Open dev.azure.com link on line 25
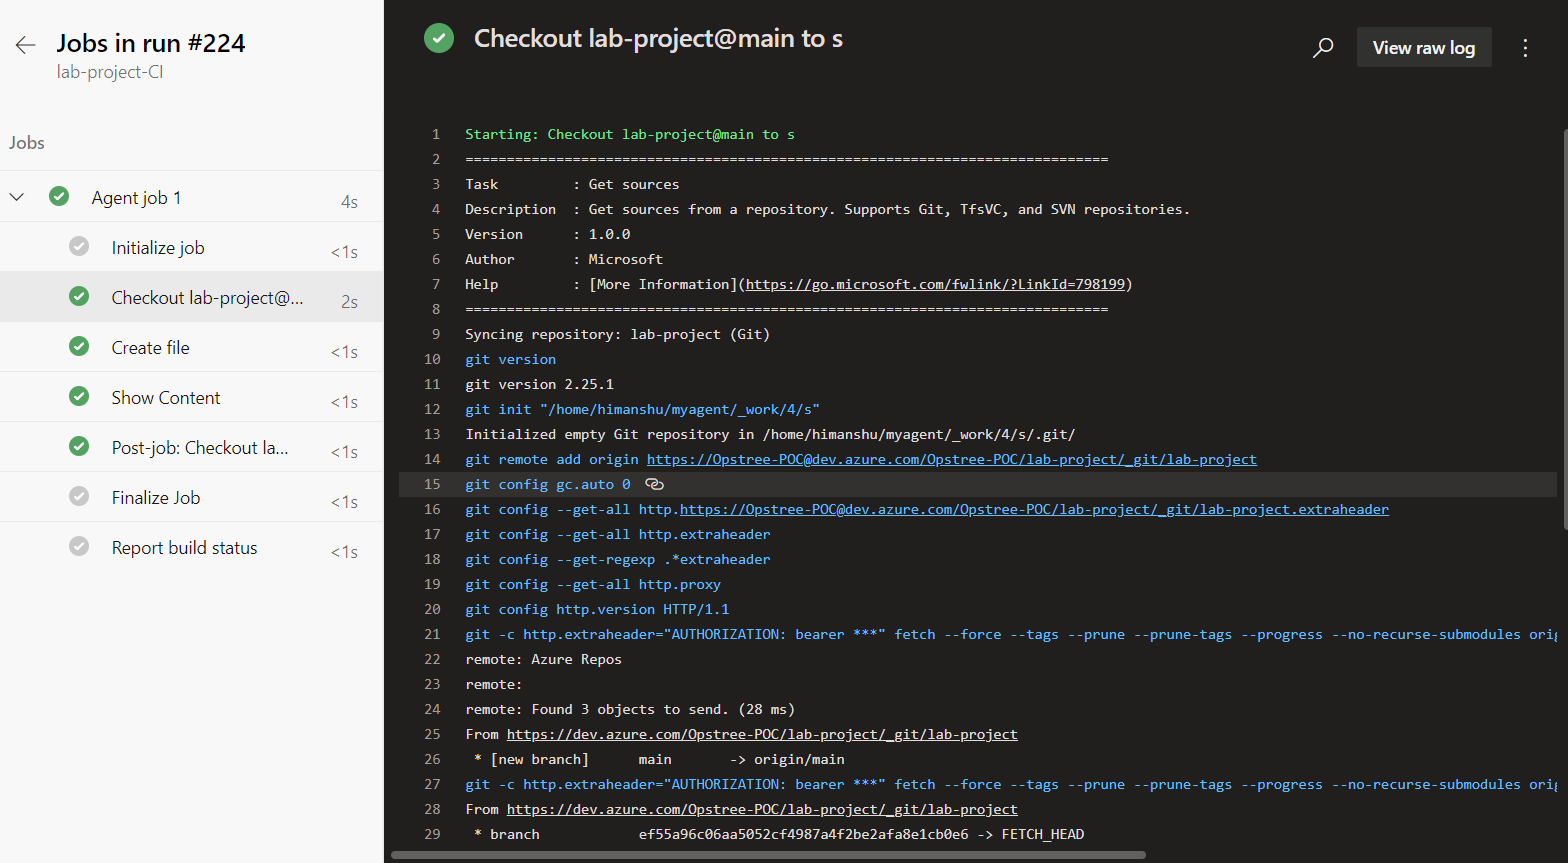 [x=762, y=734]
